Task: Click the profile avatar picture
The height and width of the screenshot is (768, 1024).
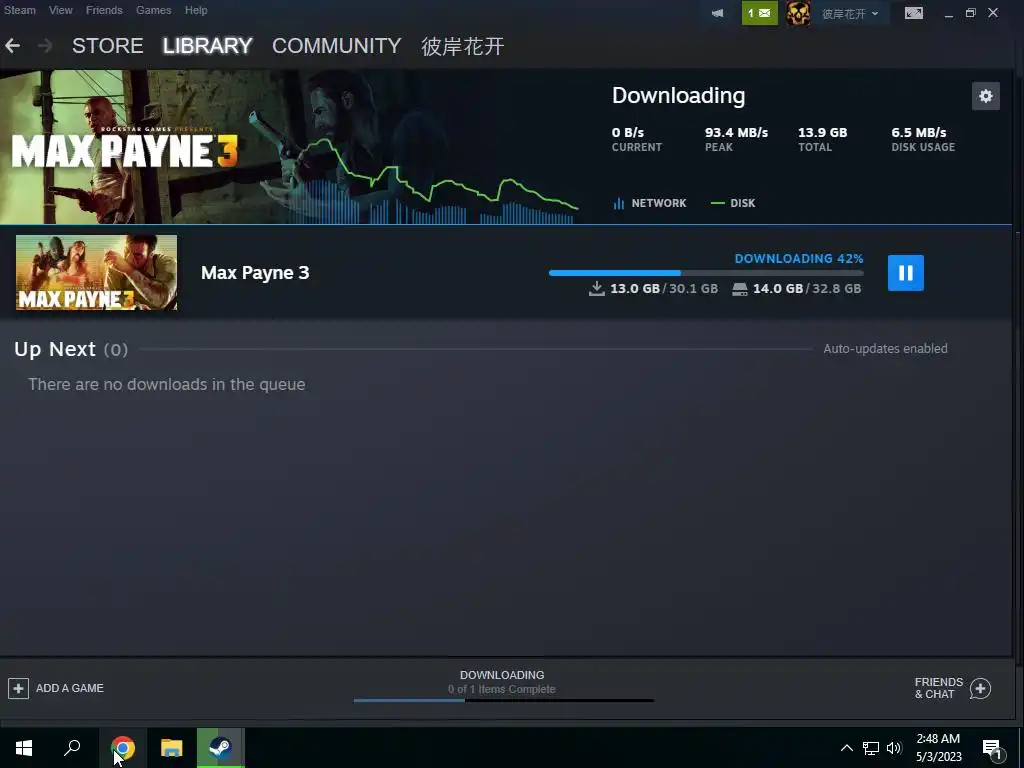Action: click(798, 13)
